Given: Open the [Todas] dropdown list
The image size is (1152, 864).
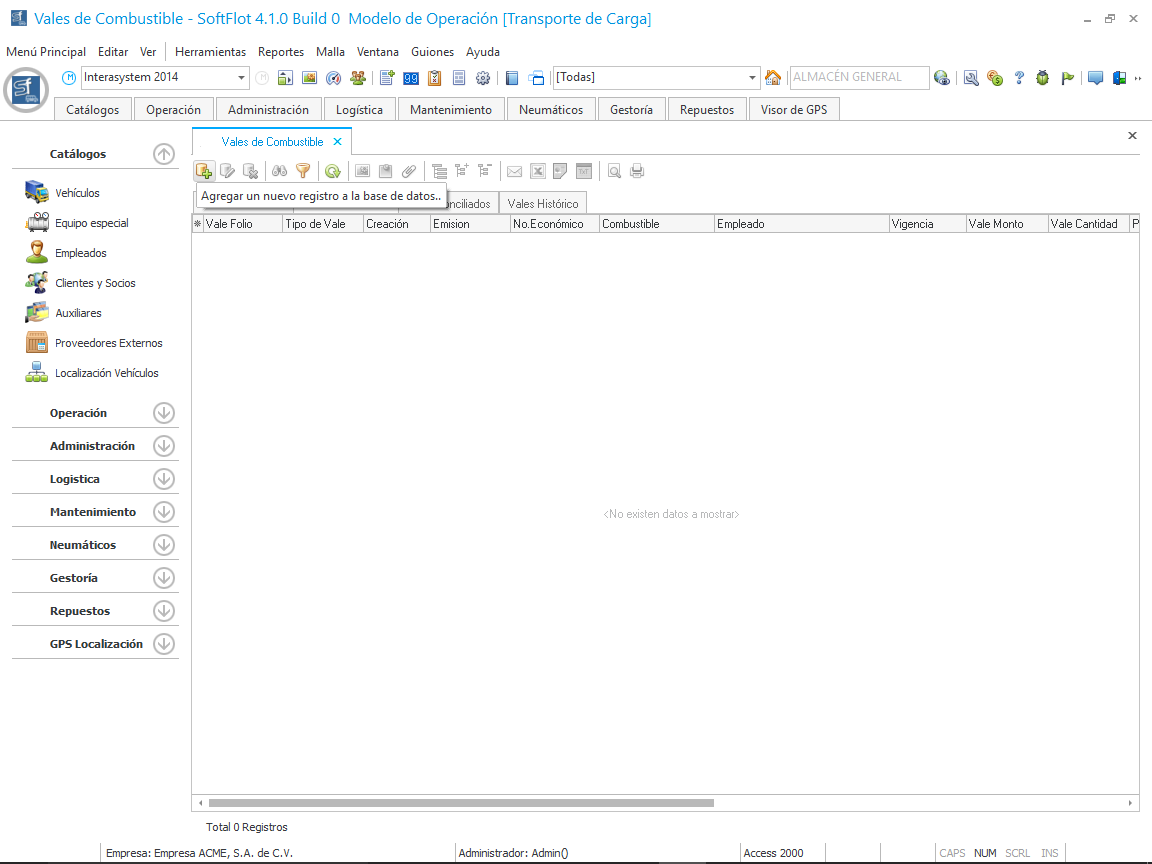Looking at the screenshot, I should (x=753, y=78).
